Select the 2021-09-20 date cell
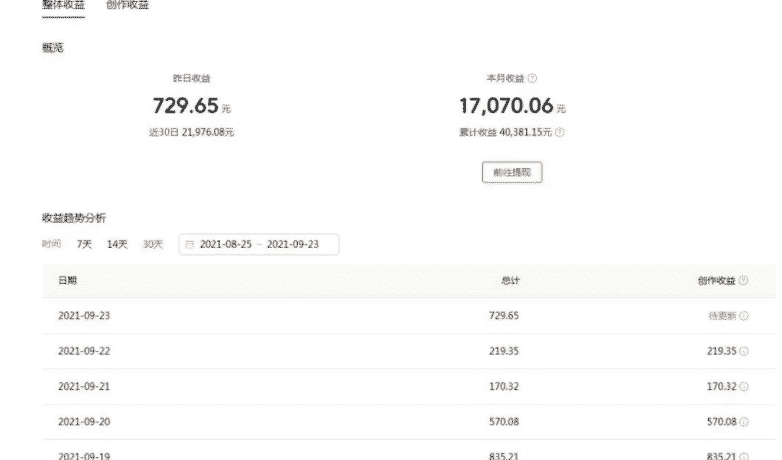This screenshot has width=782, height=460. pos(84,422)
